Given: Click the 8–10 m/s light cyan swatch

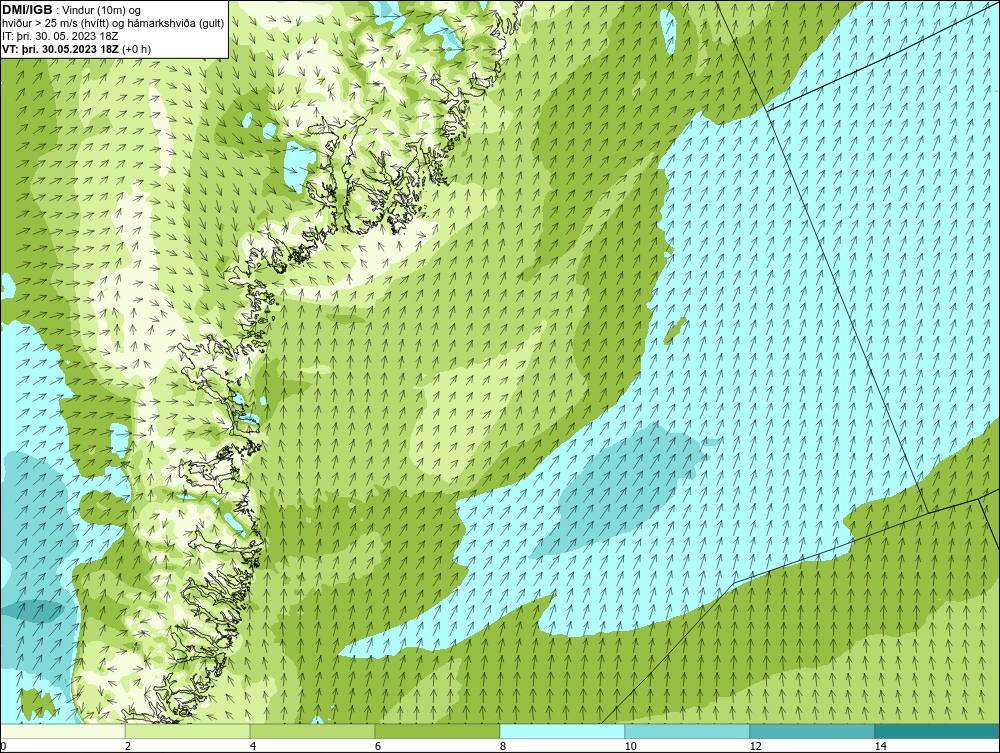Looking at the screenshot, I should (x=562, y=731).
